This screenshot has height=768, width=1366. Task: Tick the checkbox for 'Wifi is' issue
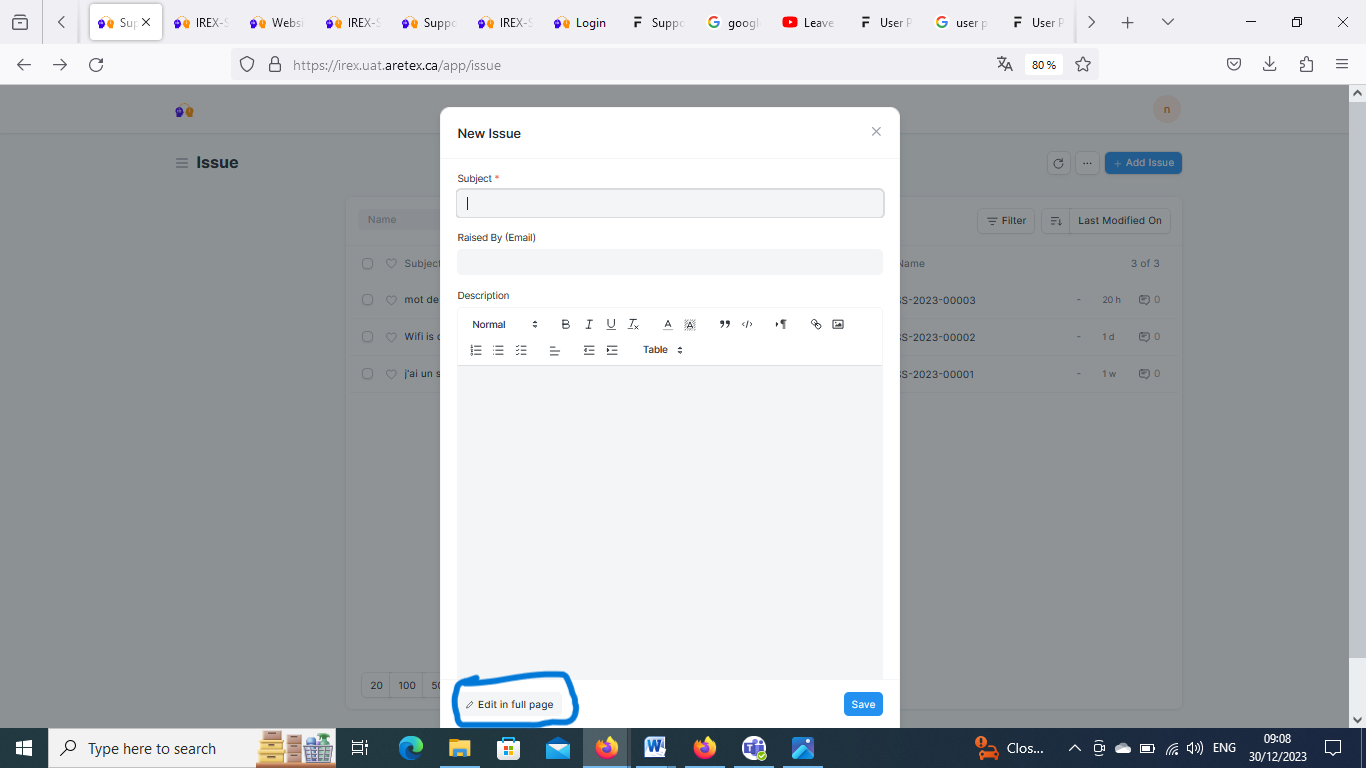click(367, 337)
